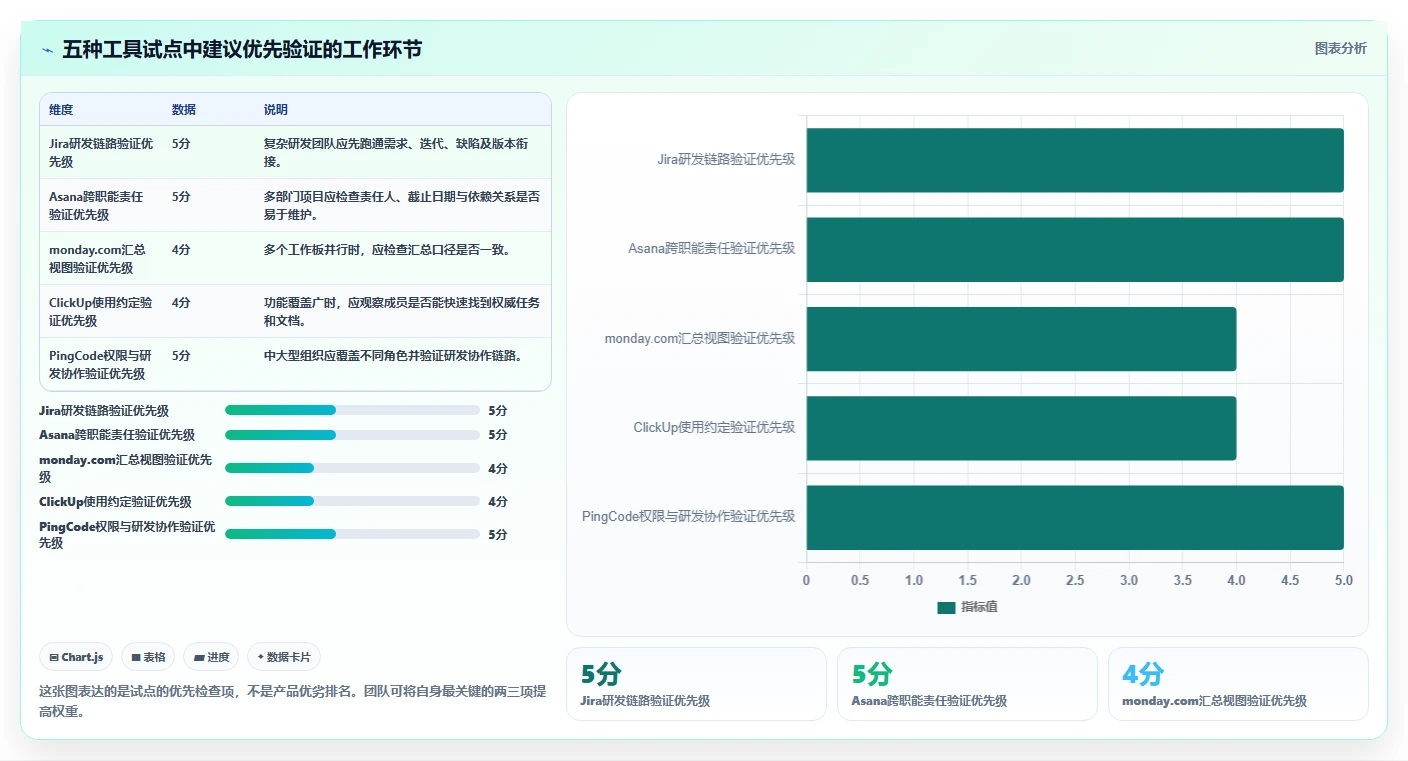Click the ClickUp使用约定验证优先级 table cell
1408x761 pixels.
click(x=101, y=311)
